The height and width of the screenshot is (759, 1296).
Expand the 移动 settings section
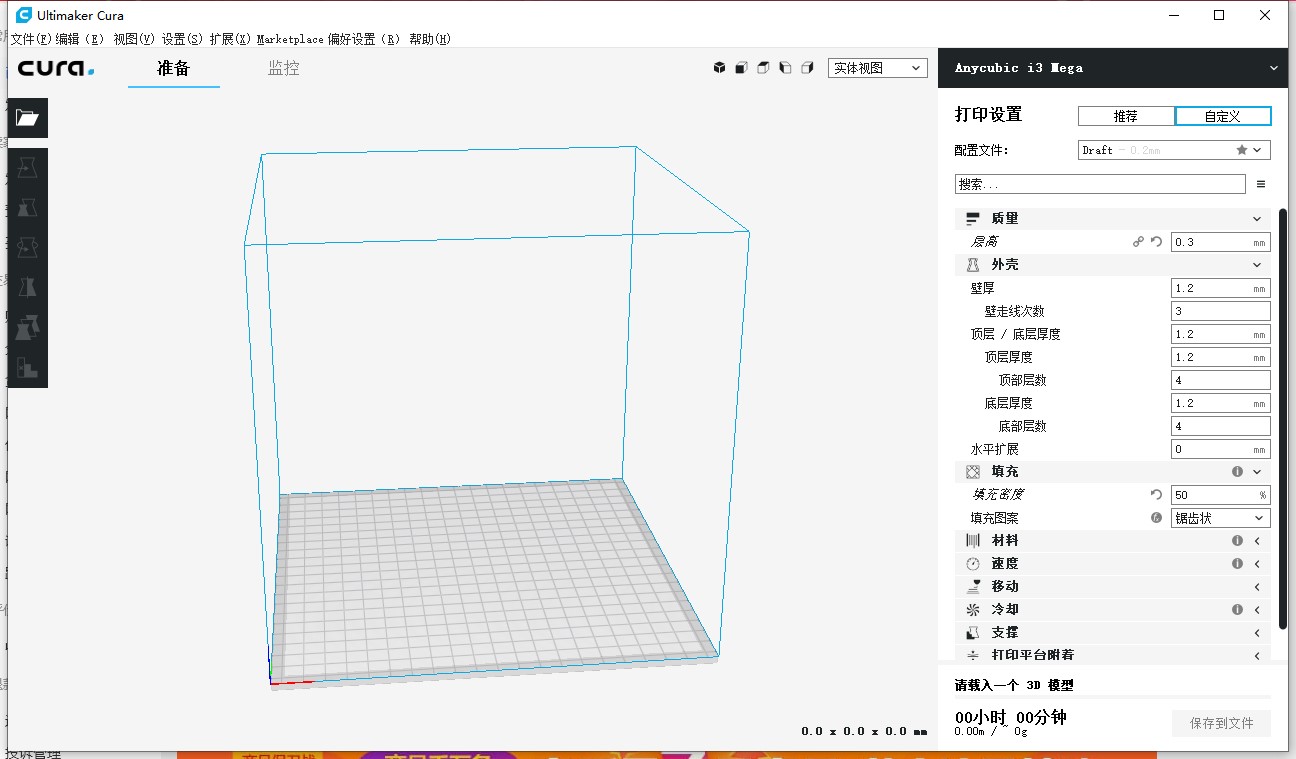[1114, 586]
